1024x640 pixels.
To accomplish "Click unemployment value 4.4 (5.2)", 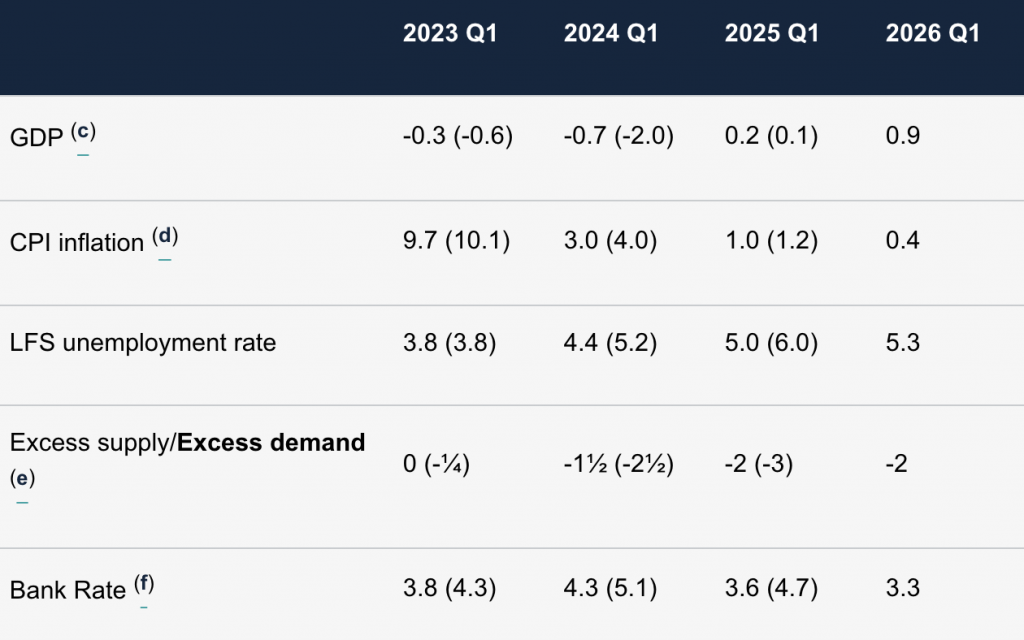I will pyautogui.click(x=610, y=343).
